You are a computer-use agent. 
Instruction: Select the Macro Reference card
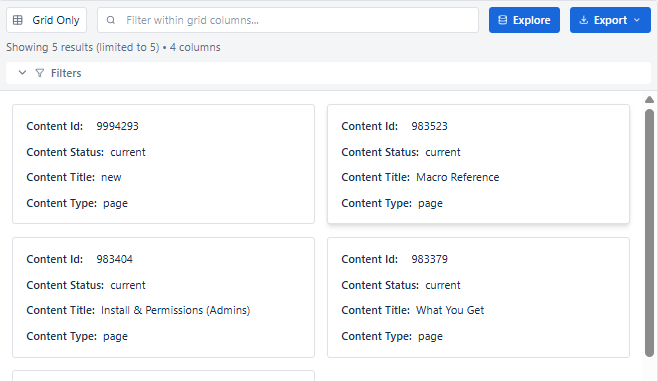[478, 164]
